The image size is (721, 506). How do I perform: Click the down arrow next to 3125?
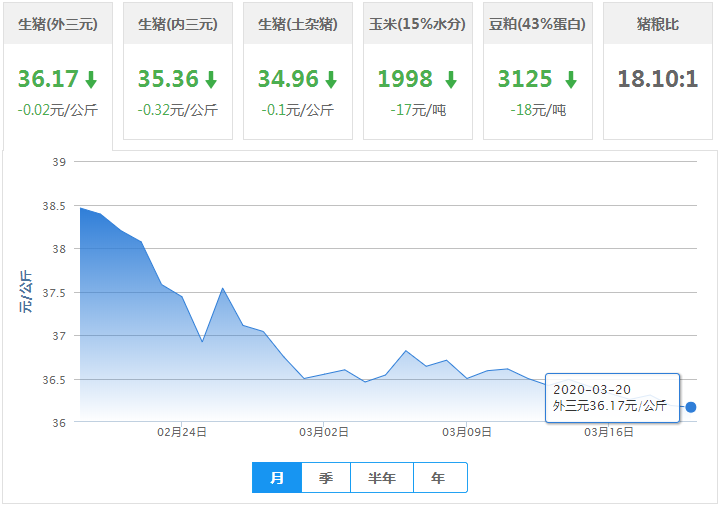(571, 80)
